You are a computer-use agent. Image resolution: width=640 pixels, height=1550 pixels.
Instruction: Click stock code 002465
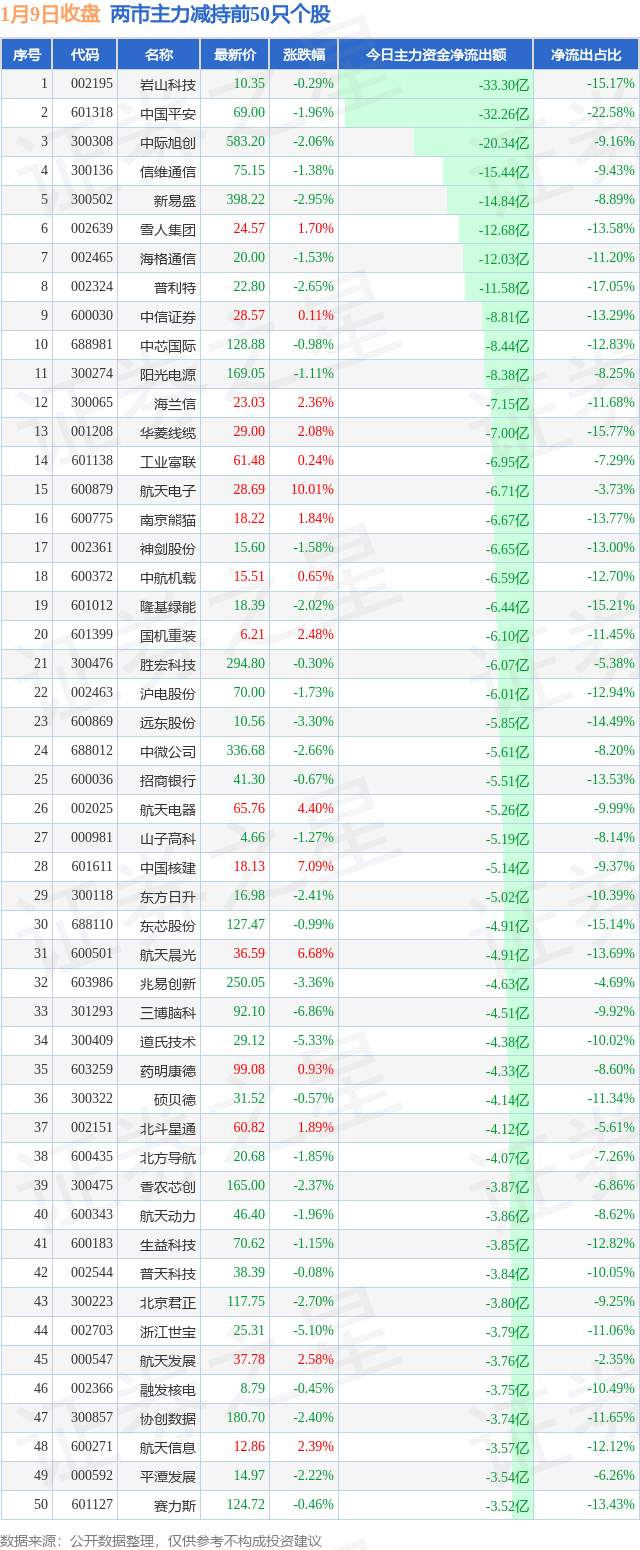click(92, 258)
